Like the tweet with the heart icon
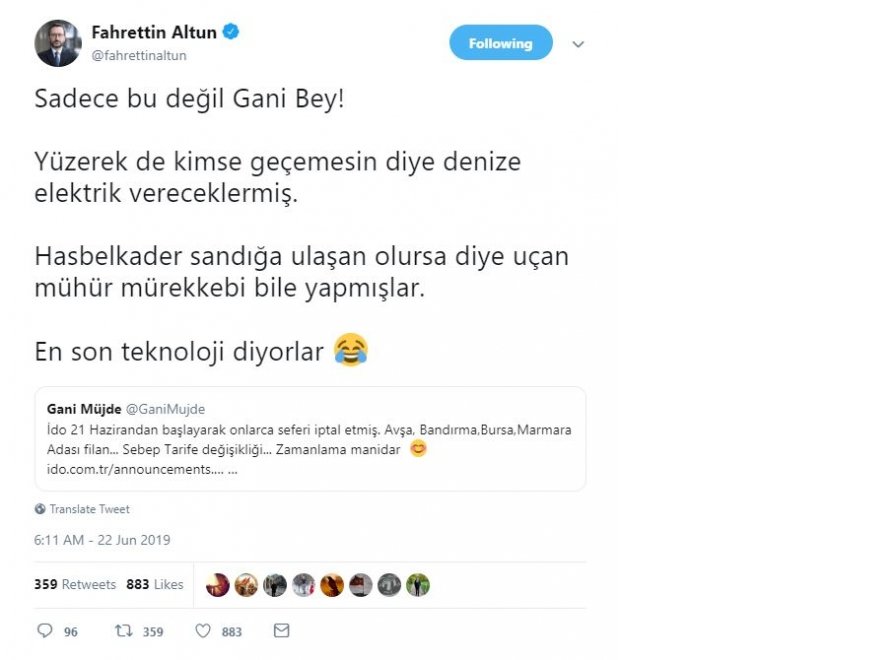The width and height of the screenshot is (880, 660). click(x=203, y=631)
